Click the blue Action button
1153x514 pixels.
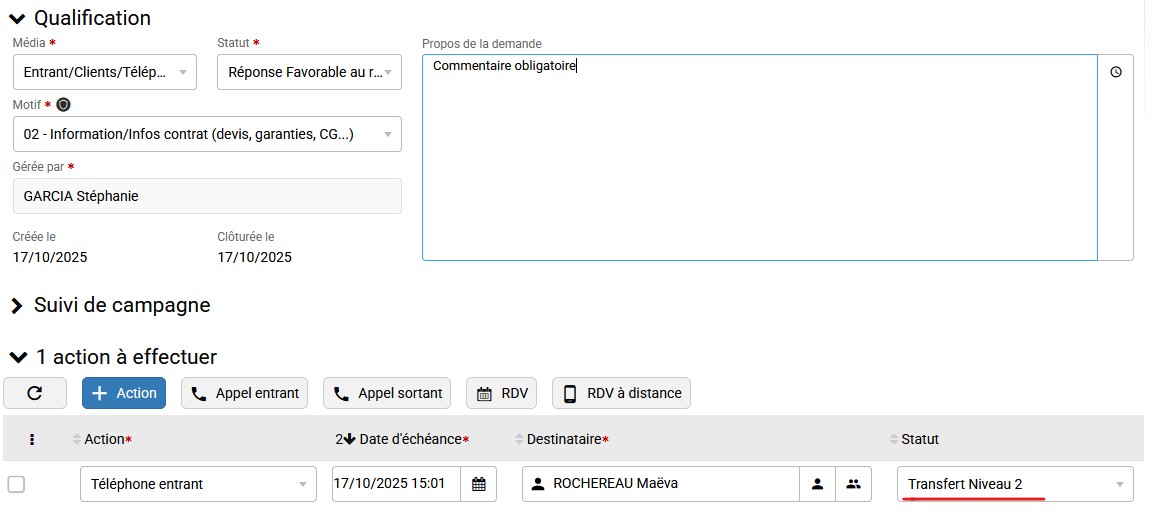pyautogui.click(x=124, y=393)
